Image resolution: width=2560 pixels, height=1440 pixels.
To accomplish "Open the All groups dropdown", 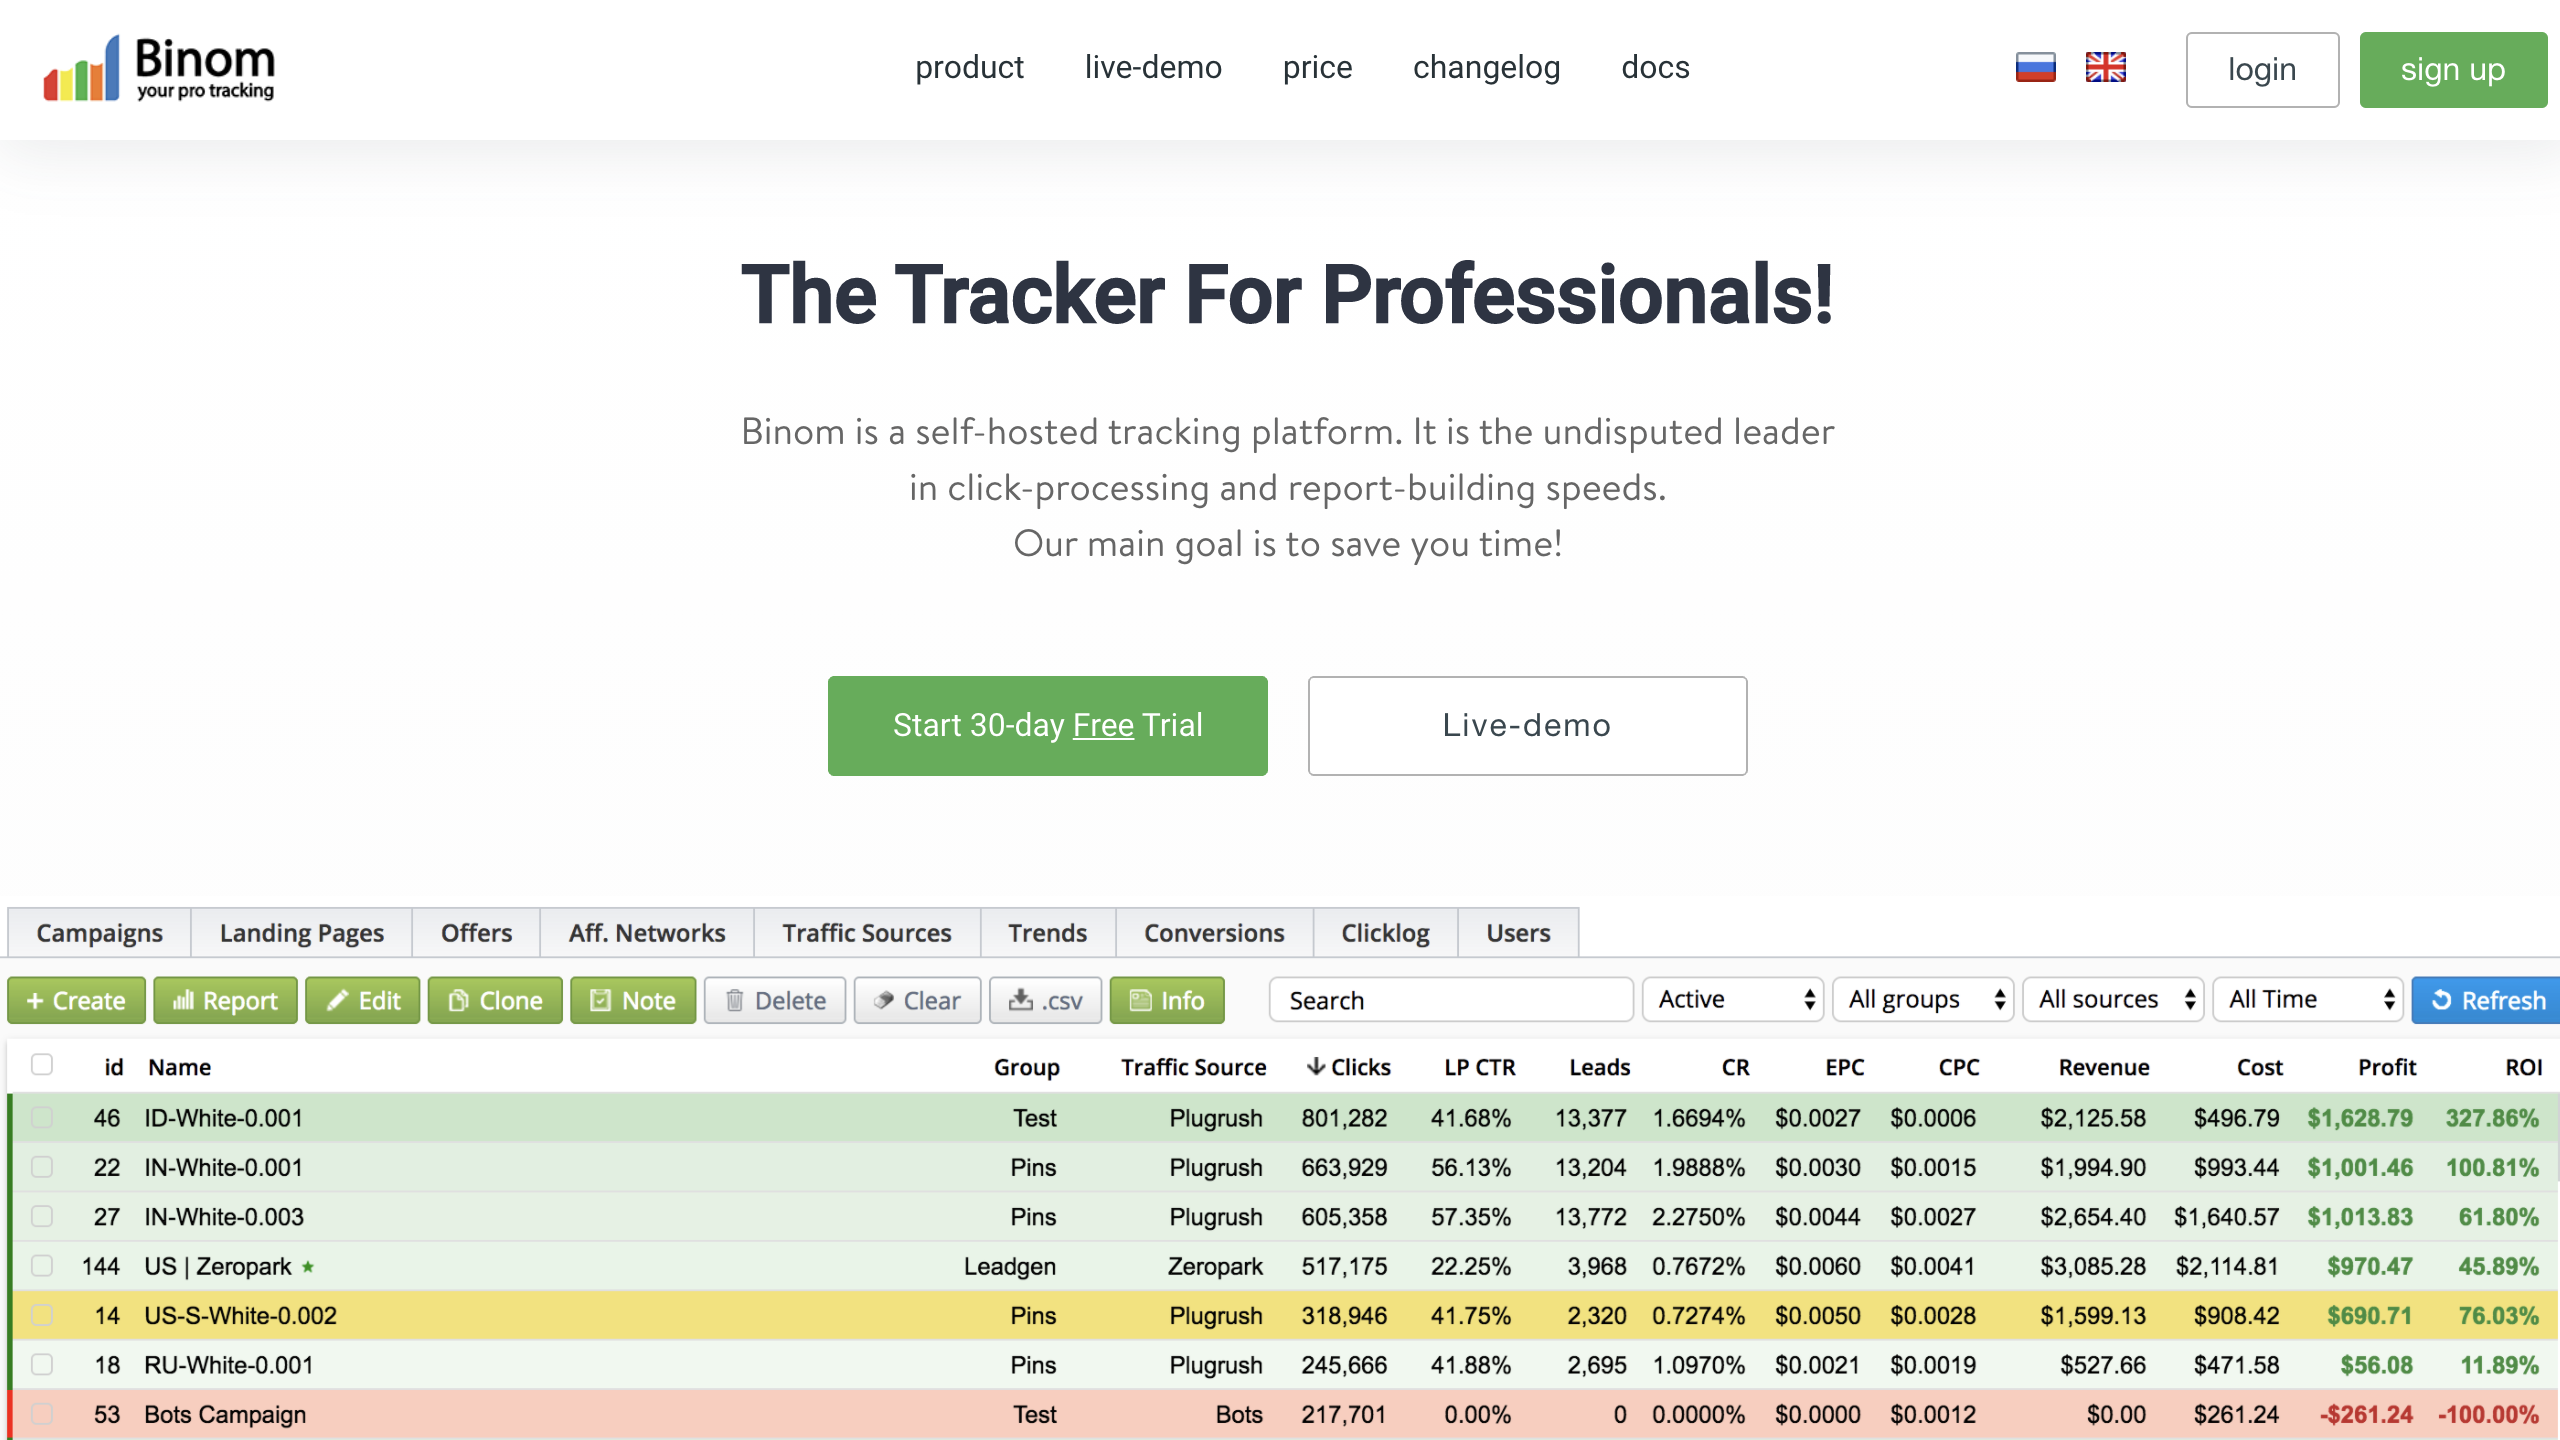I will 1923,999.
